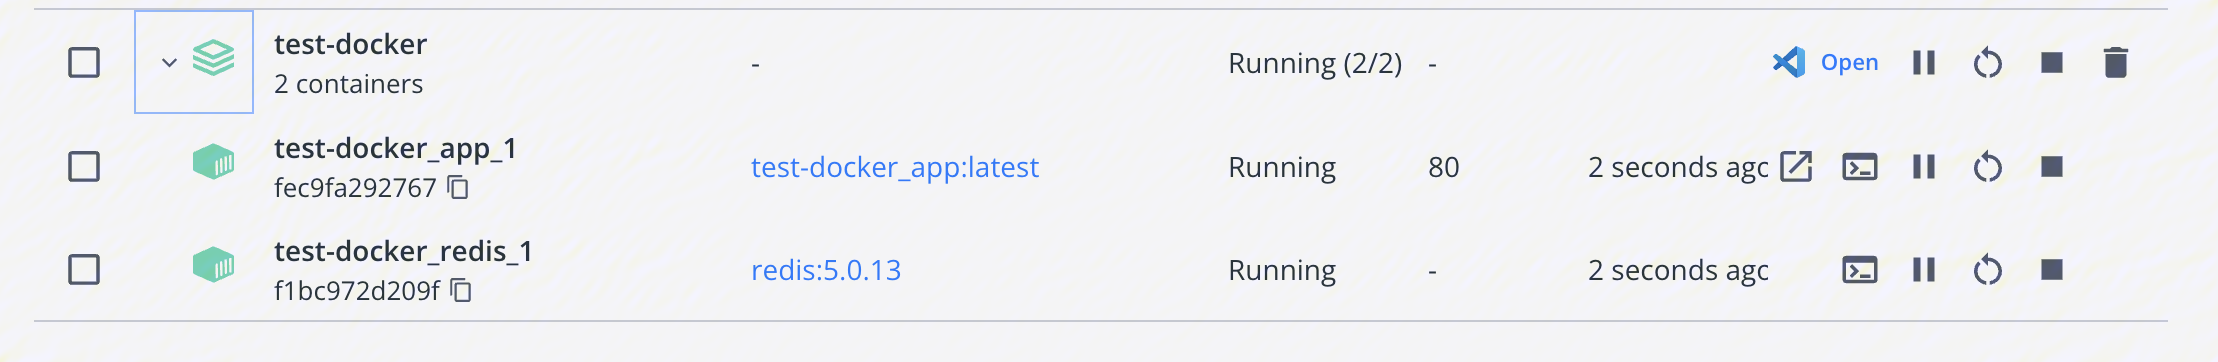Copy container ID fec9fa292767

tap(458, 187)
